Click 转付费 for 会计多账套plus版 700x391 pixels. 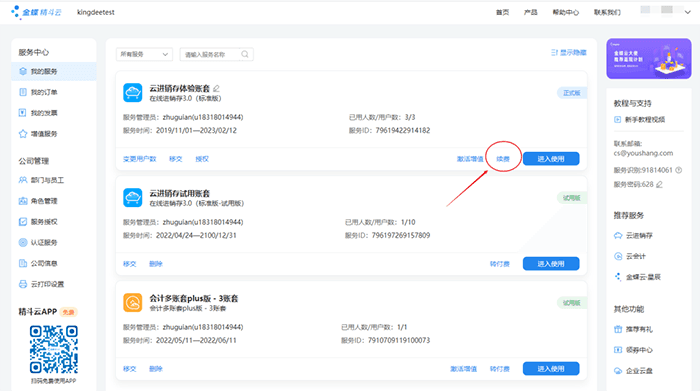500,369
